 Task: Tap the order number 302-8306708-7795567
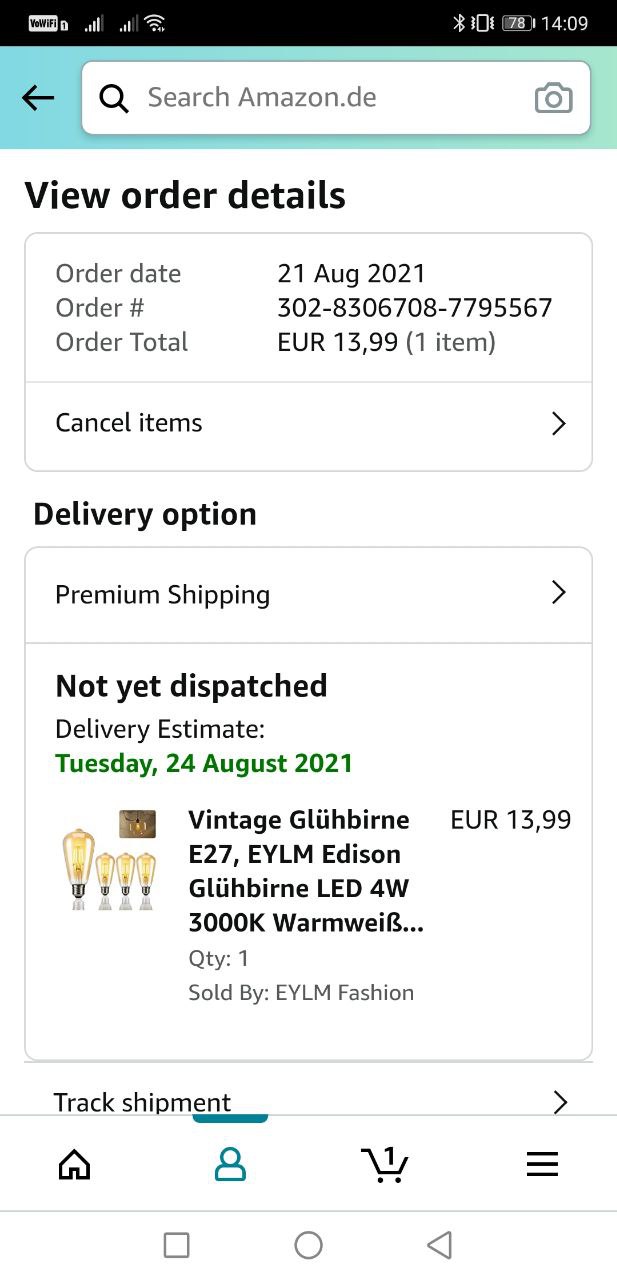click(414, 308)
